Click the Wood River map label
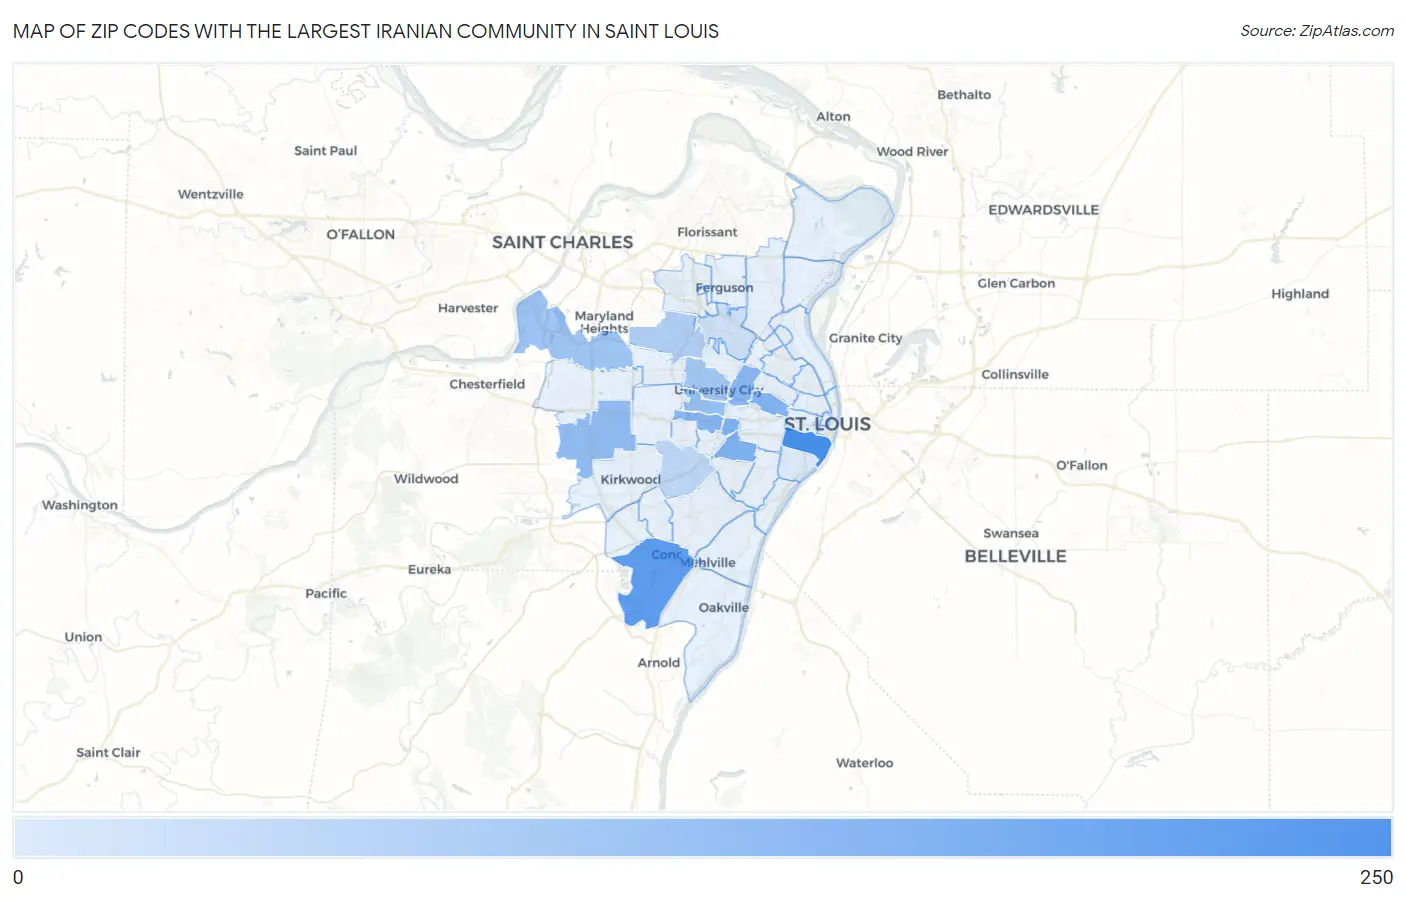 click(x=912, y=152)
